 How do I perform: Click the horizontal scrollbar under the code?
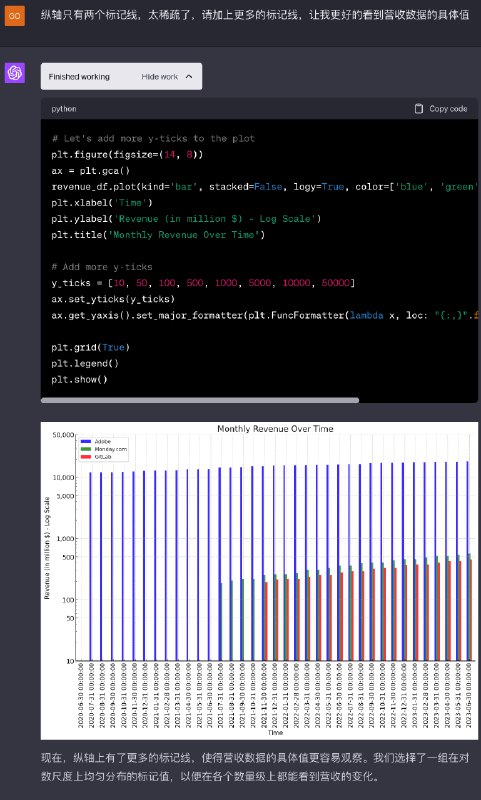coord(199,401)
